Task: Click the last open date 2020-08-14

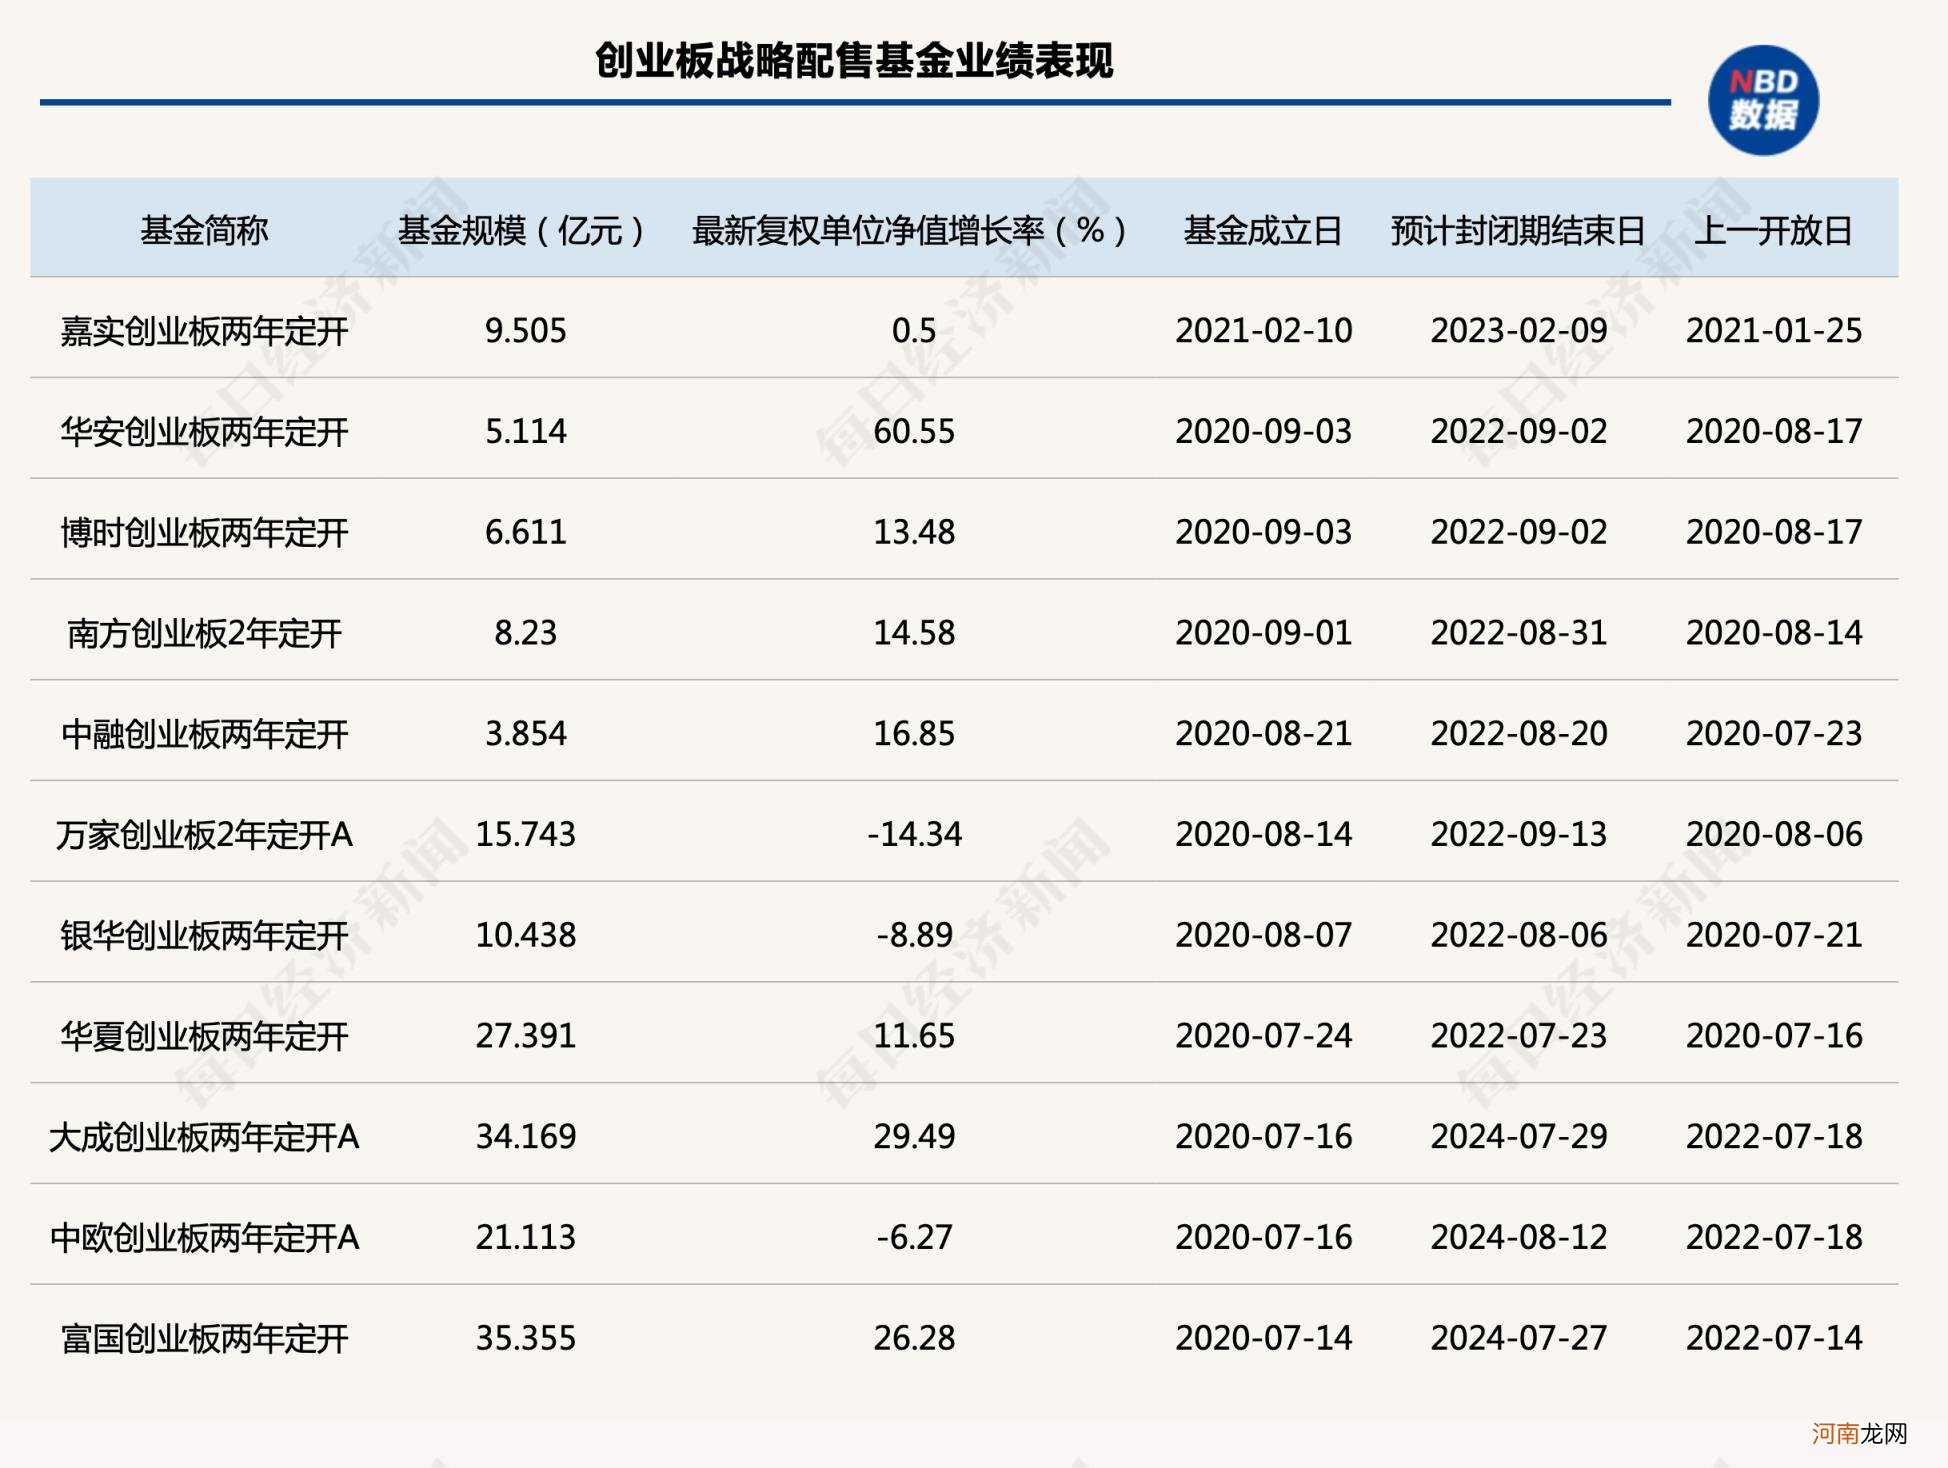Action: [1774, 633]
